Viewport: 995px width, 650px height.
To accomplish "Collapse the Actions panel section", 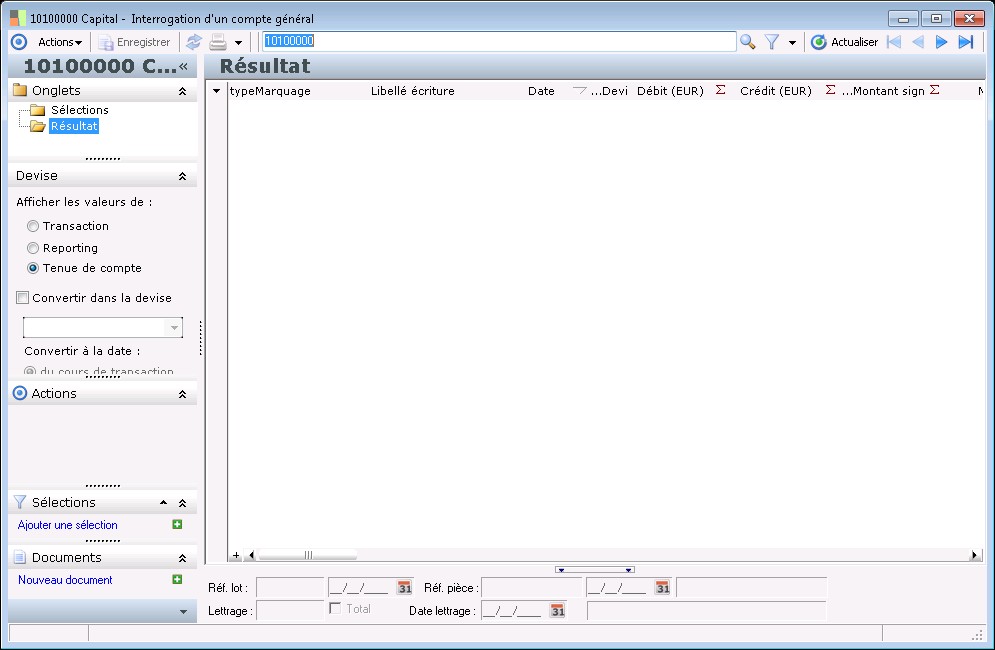I will point(183,394).
